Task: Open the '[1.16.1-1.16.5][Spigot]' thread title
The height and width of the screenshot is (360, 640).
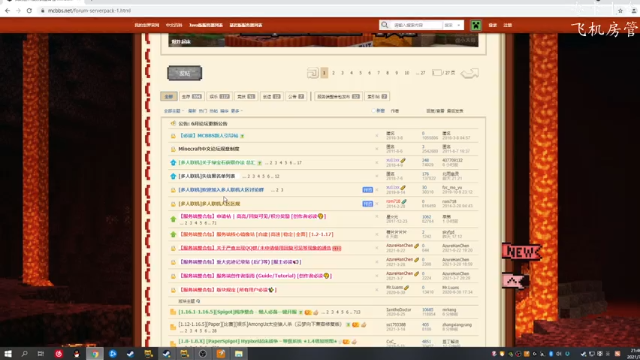Action: pos(238,312)
